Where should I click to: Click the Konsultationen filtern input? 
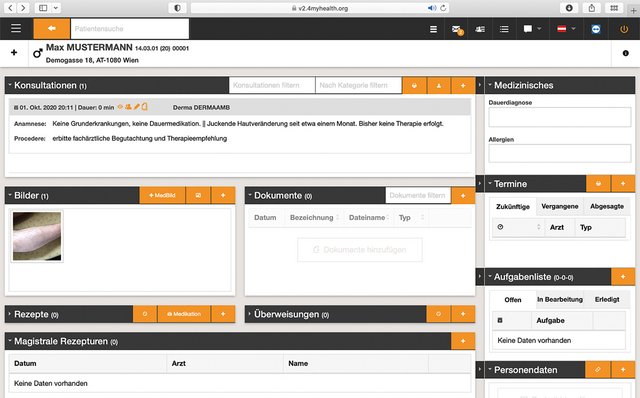point(272,85)
